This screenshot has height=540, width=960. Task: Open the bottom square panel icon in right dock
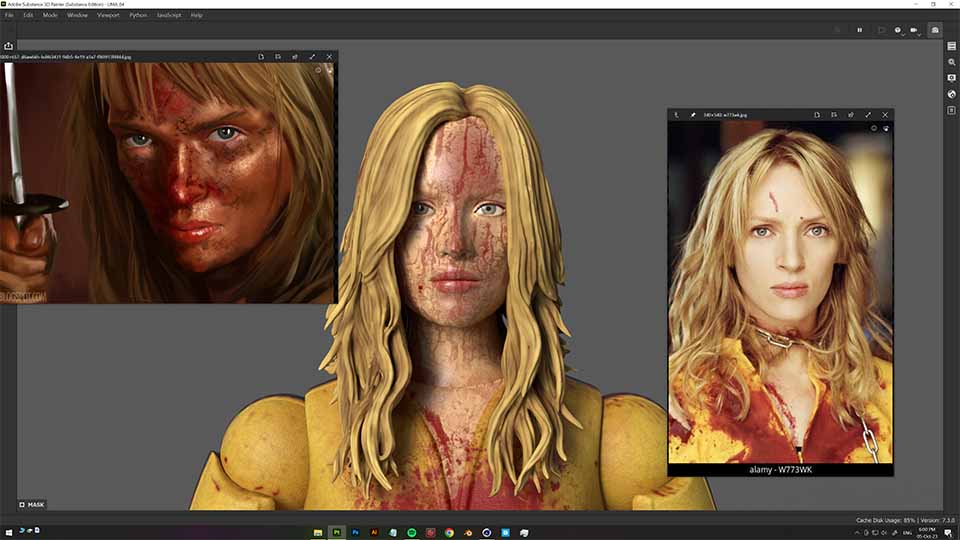click(x=951, y=110)
